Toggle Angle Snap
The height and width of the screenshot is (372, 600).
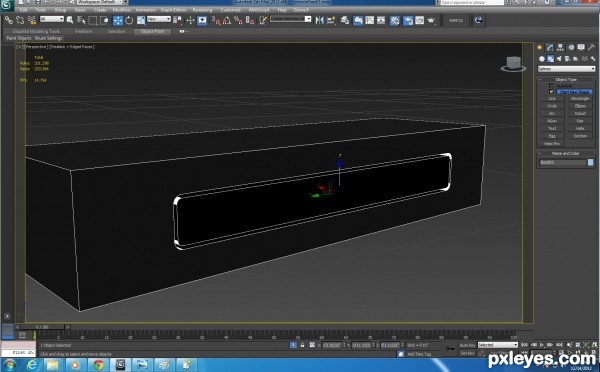[x=227, y=20]
